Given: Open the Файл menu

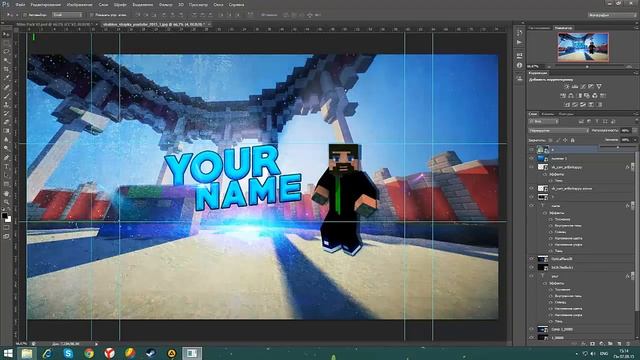Looking at the screenshot, I should pyautogui.click(x=20, y=5).
